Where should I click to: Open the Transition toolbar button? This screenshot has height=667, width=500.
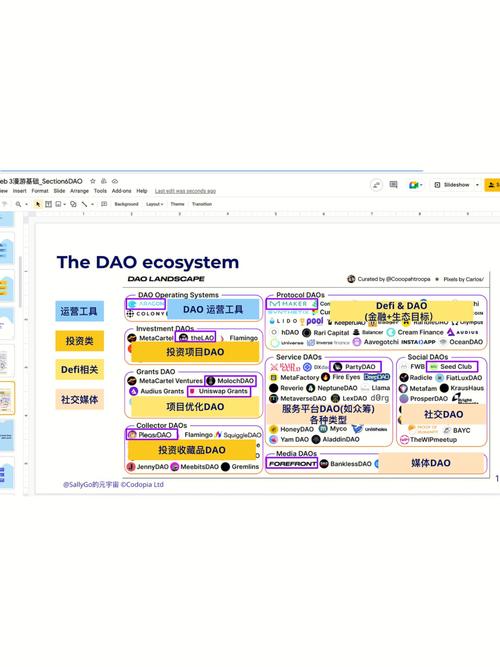tap(202, 204)
